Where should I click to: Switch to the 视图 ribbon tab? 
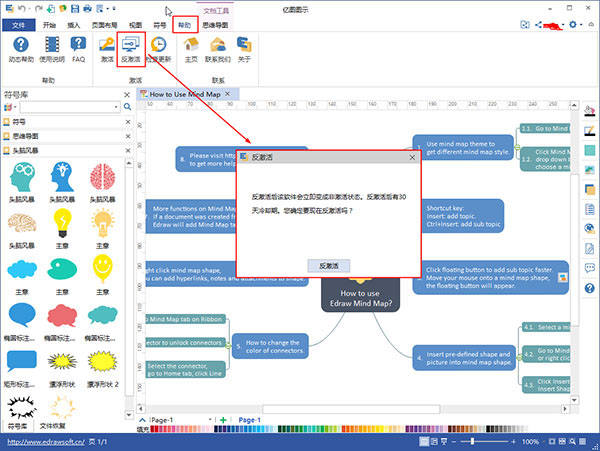(x=135, y=25)
